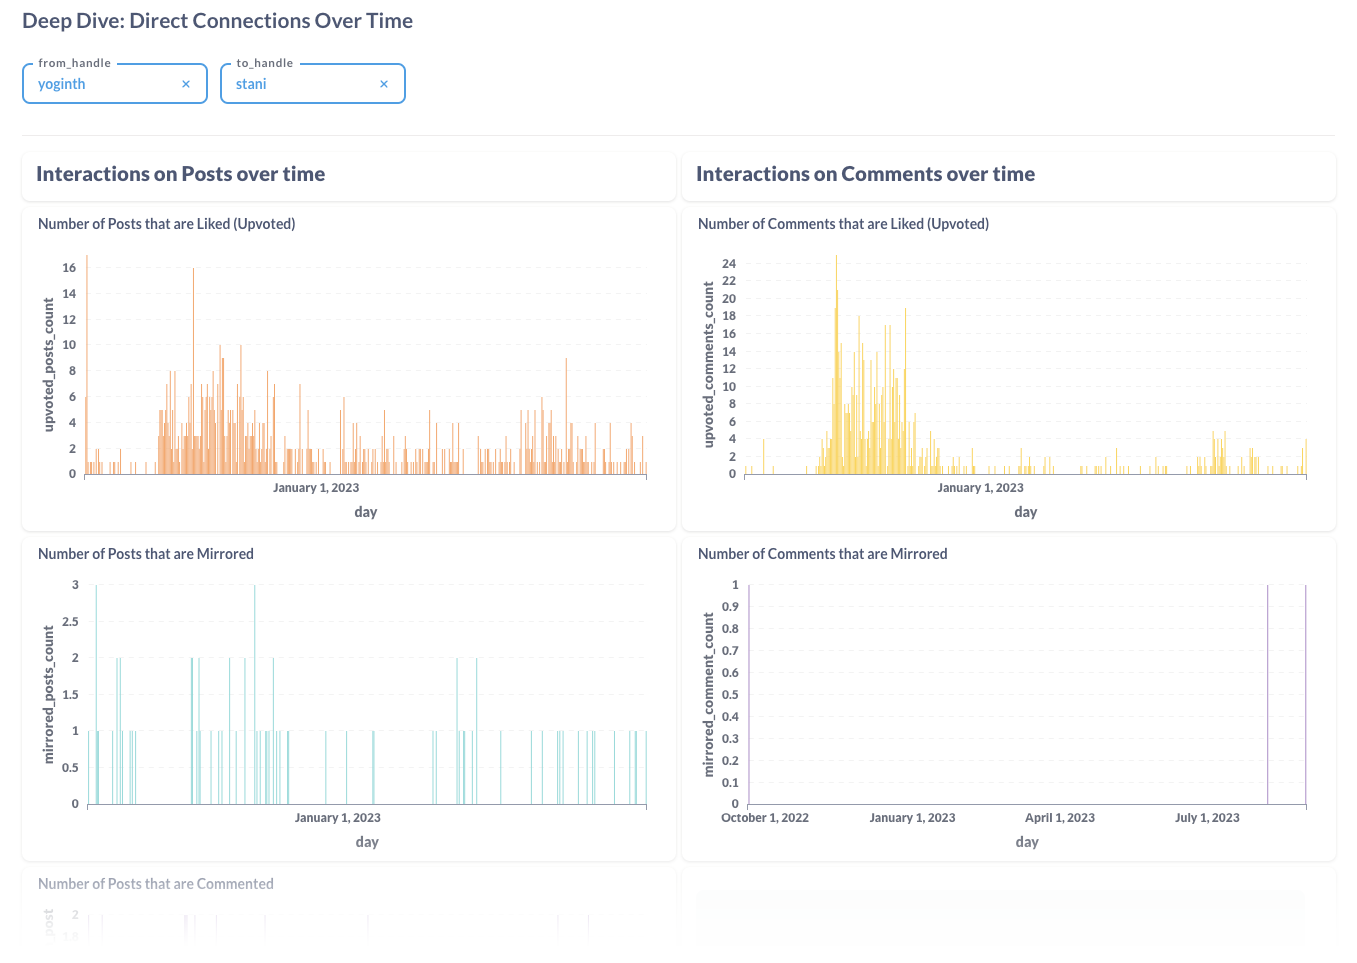The width and height of the screenshot is (1357, 963).
Task: Click the empty gray card below Comments Mirrored chart
Action: click(1000, 917)
